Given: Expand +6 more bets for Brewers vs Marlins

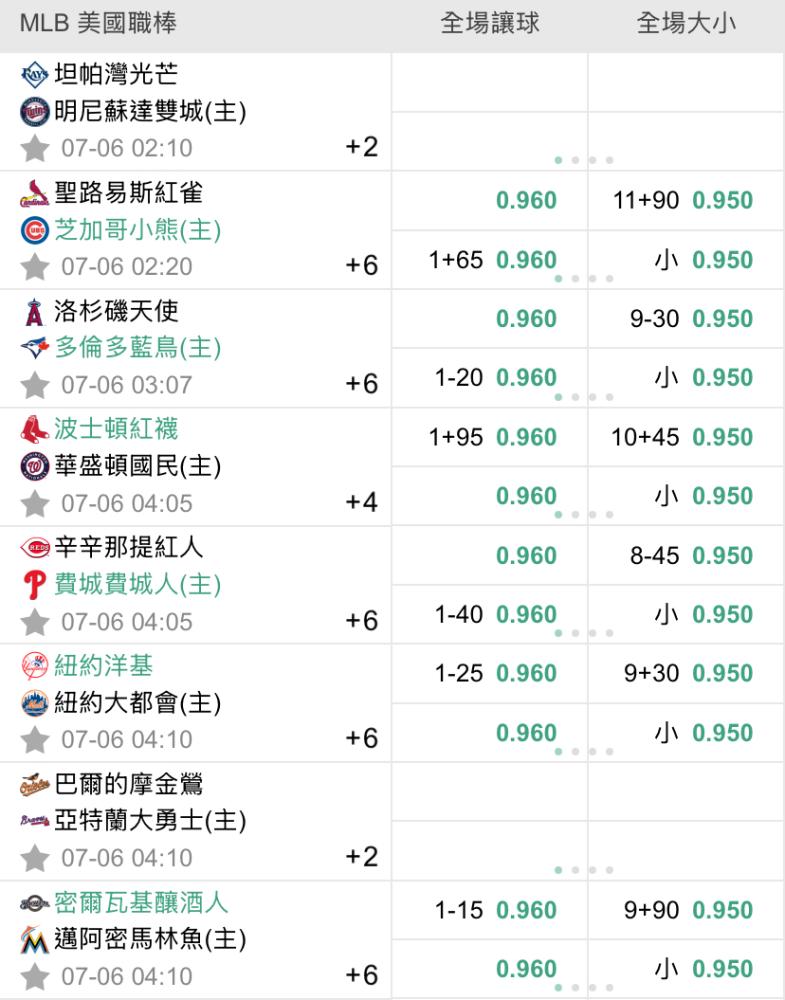Looking at the screenshot, I should (x=361, y=975).
